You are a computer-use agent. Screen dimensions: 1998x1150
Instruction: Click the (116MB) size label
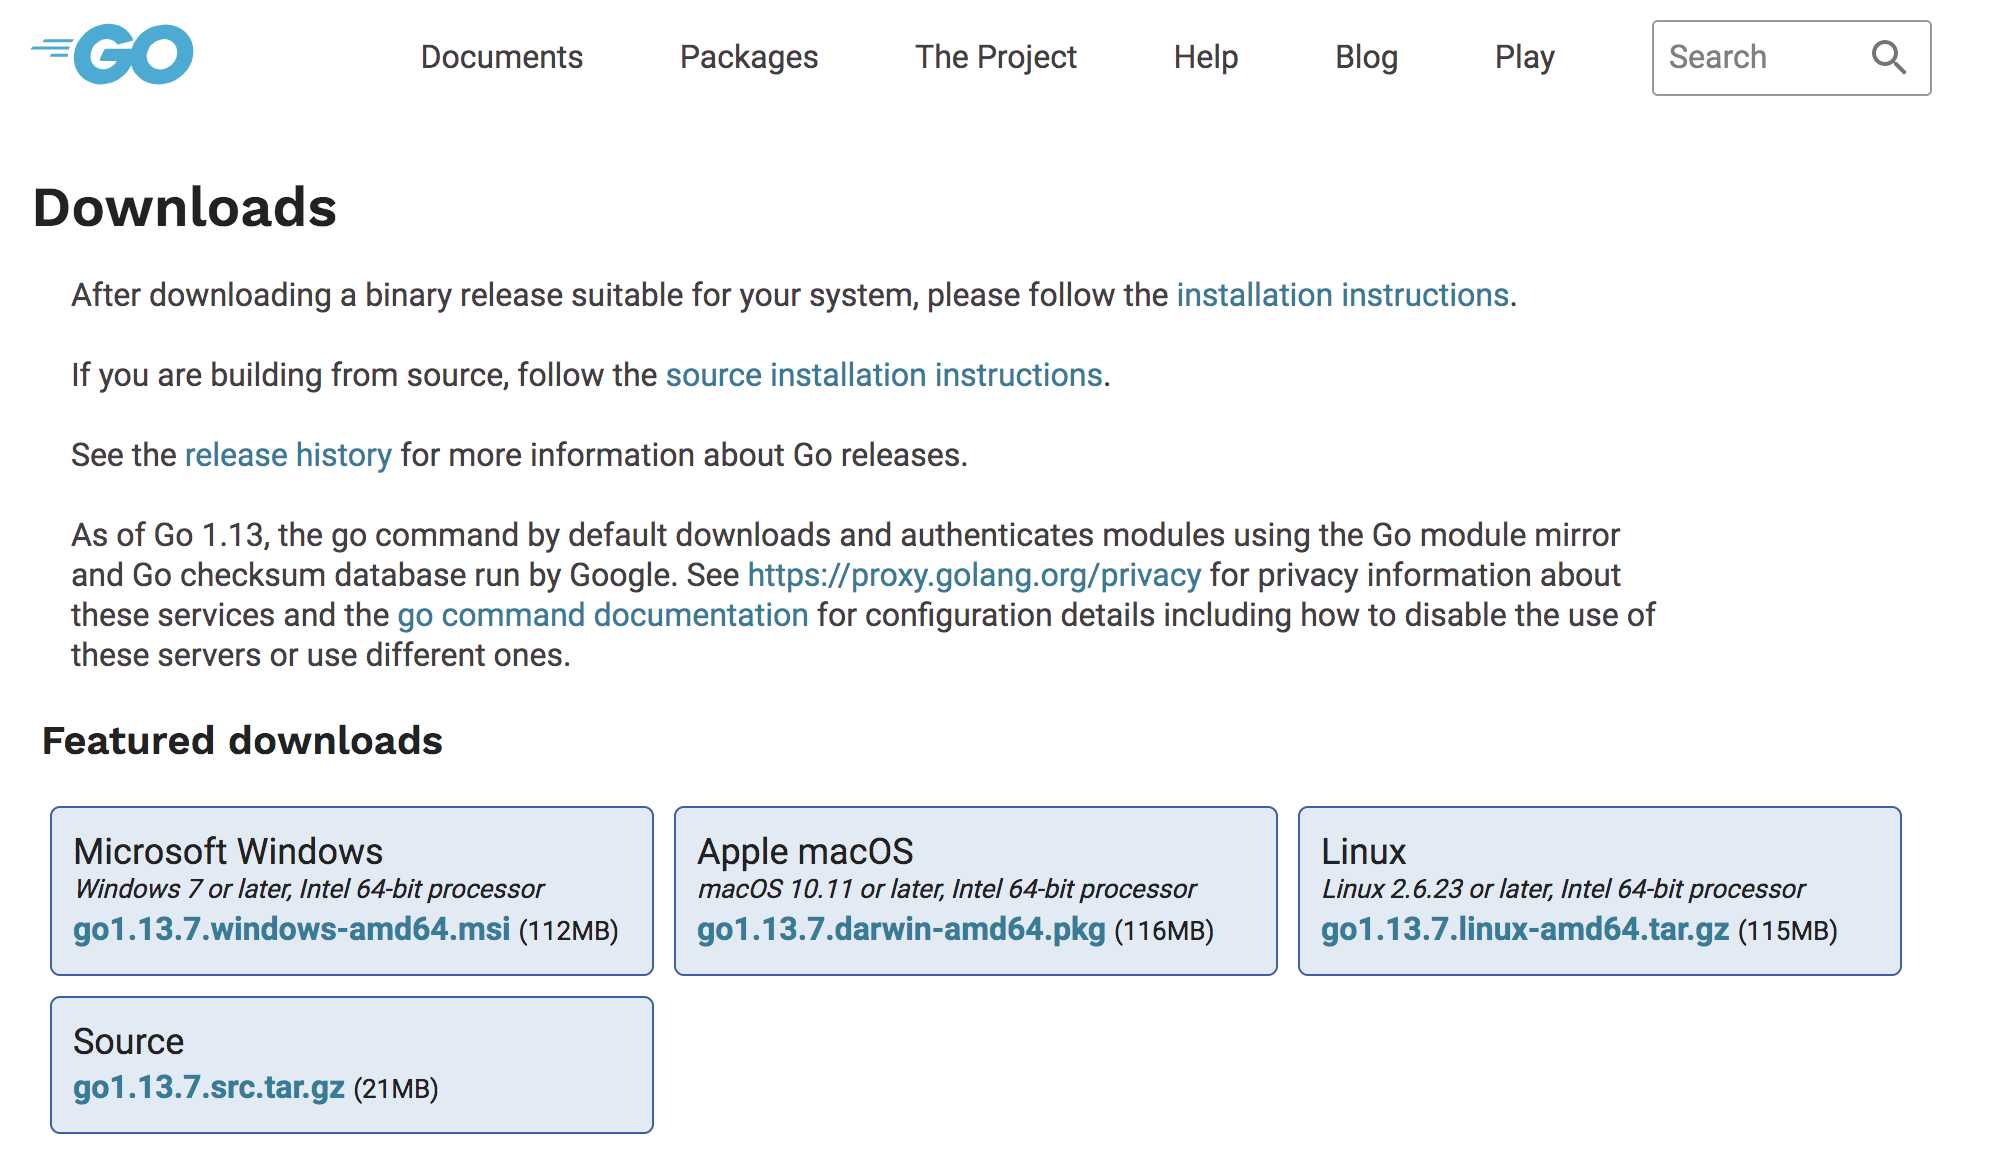pos(1163,931)
